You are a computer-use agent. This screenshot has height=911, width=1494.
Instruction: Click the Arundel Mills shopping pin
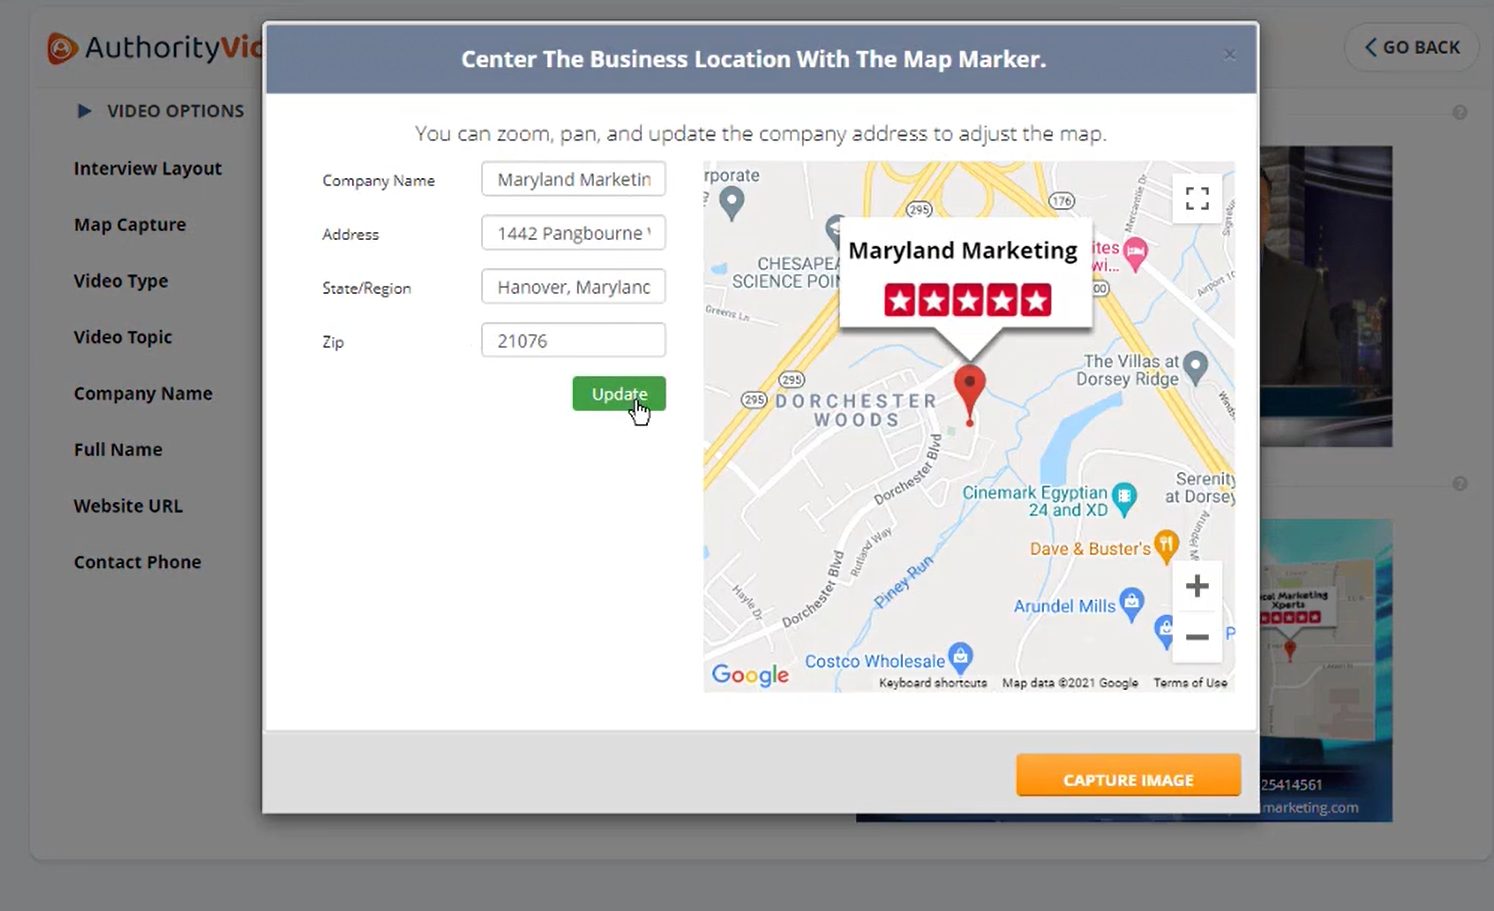click(1131, 602)
